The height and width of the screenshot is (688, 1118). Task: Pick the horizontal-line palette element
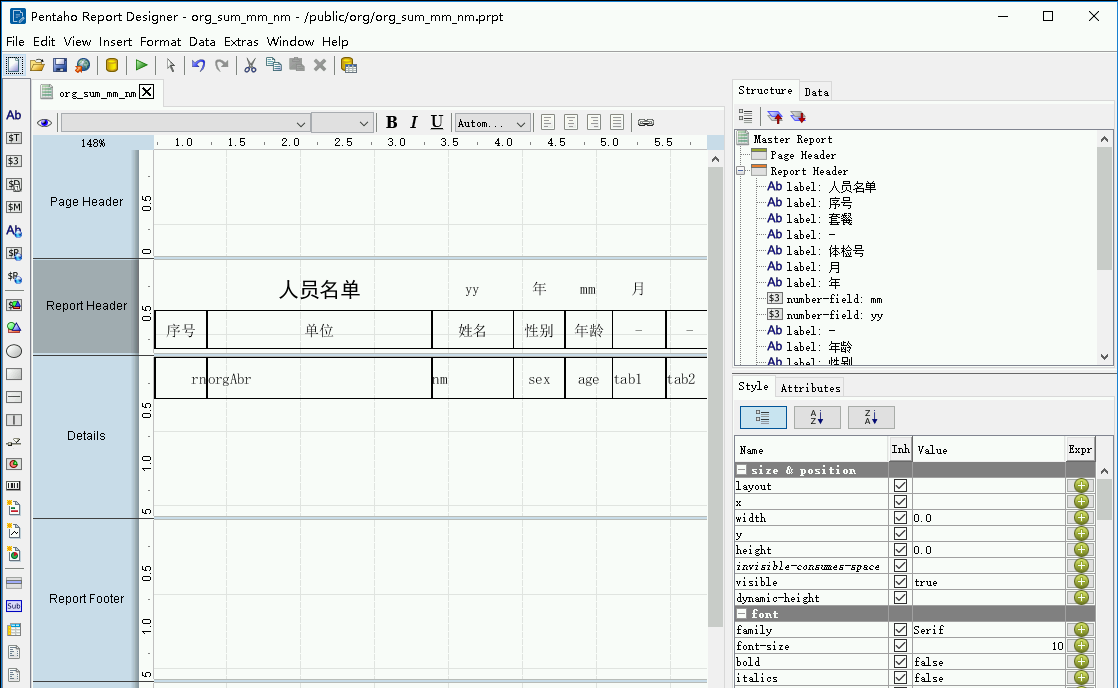pyautogui.click(x=14, y=397)
